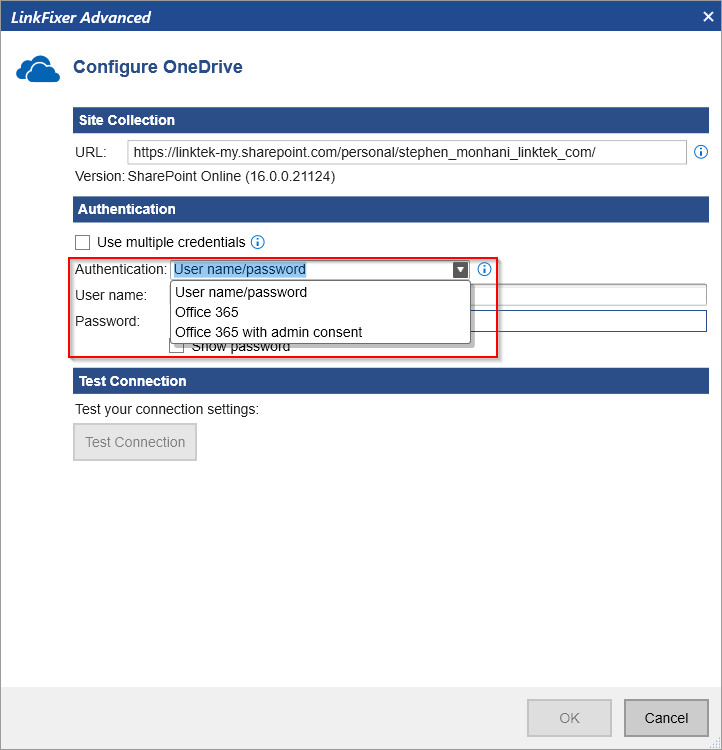Click the Site Collection section header
This screenshot has height=750, width=722.
[x=390, y=120]
